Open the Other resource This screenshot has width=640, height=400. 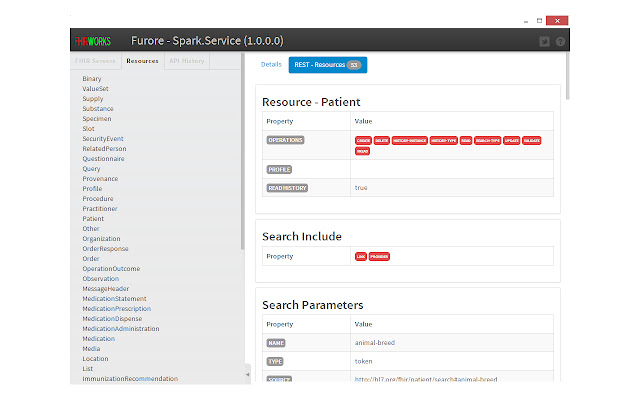pyautogui.click(x=91, y=229)
